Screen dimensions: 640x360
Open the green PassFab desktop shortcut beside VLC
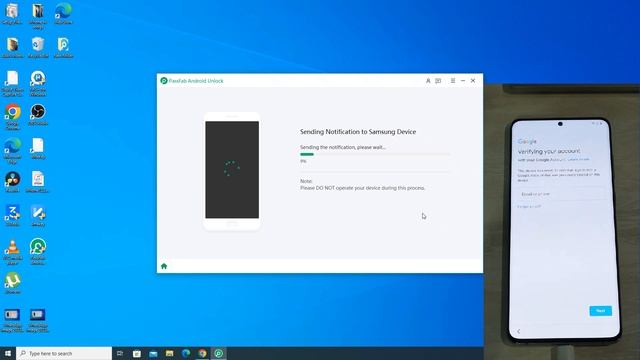click(x=38, y=251)
